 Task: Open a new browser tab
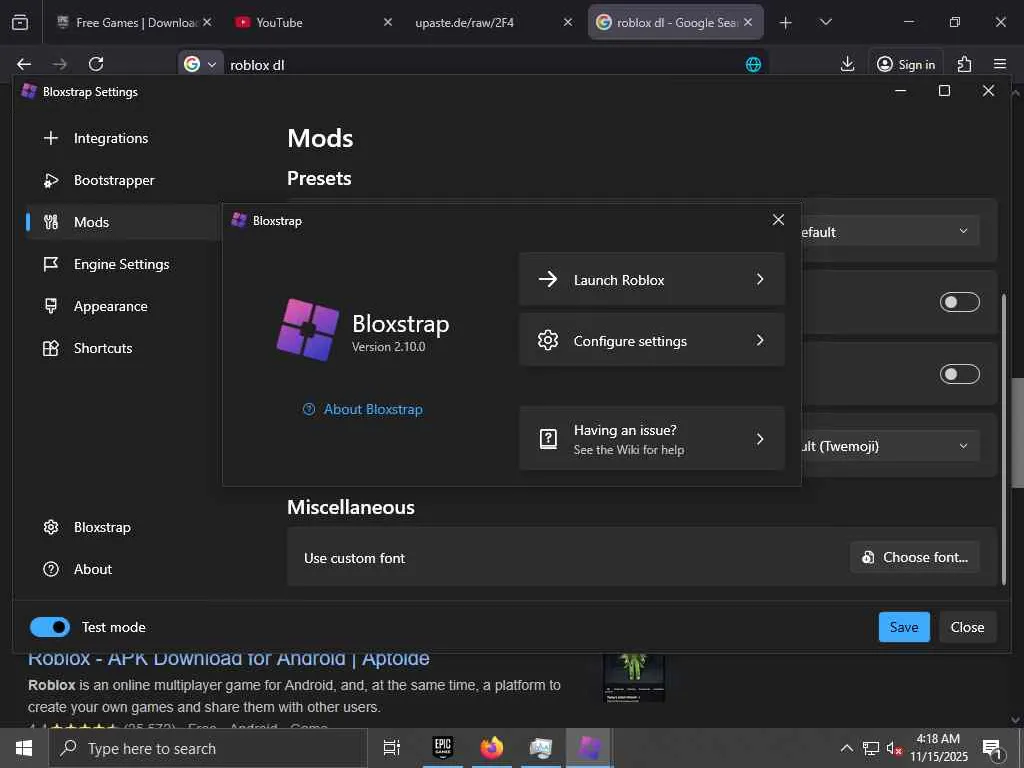[x=785, y=23]
